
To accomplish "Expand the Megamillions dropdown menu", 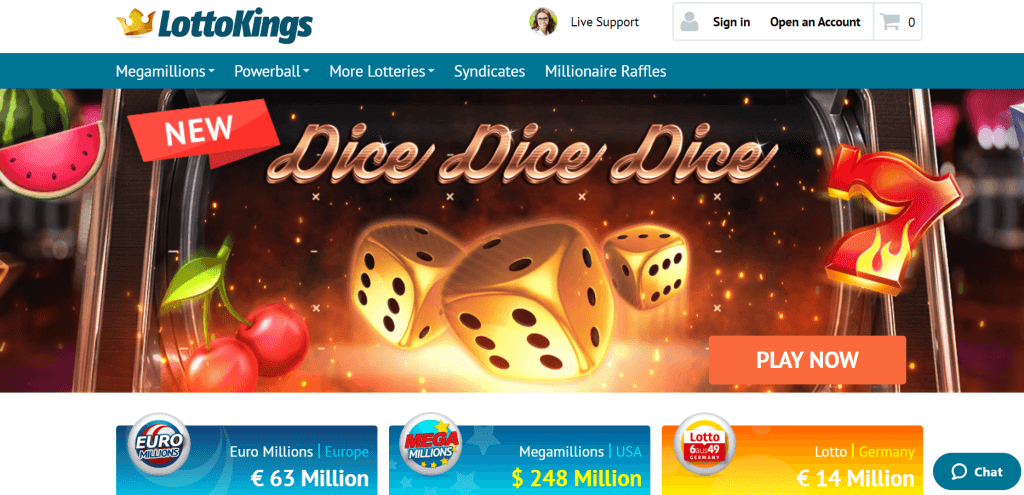I will point(165,71).
